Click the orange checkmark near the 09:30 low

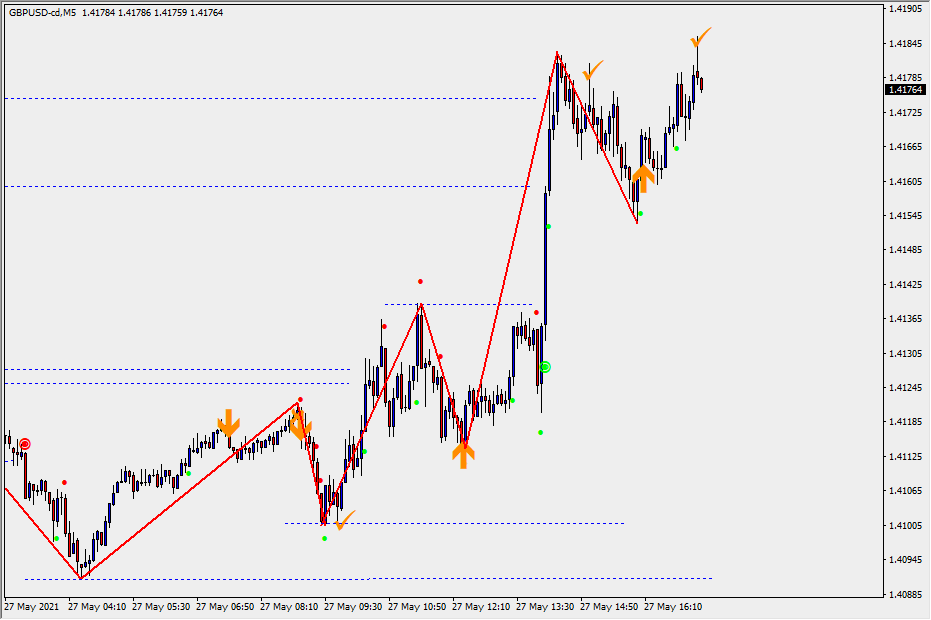point(344,520)
